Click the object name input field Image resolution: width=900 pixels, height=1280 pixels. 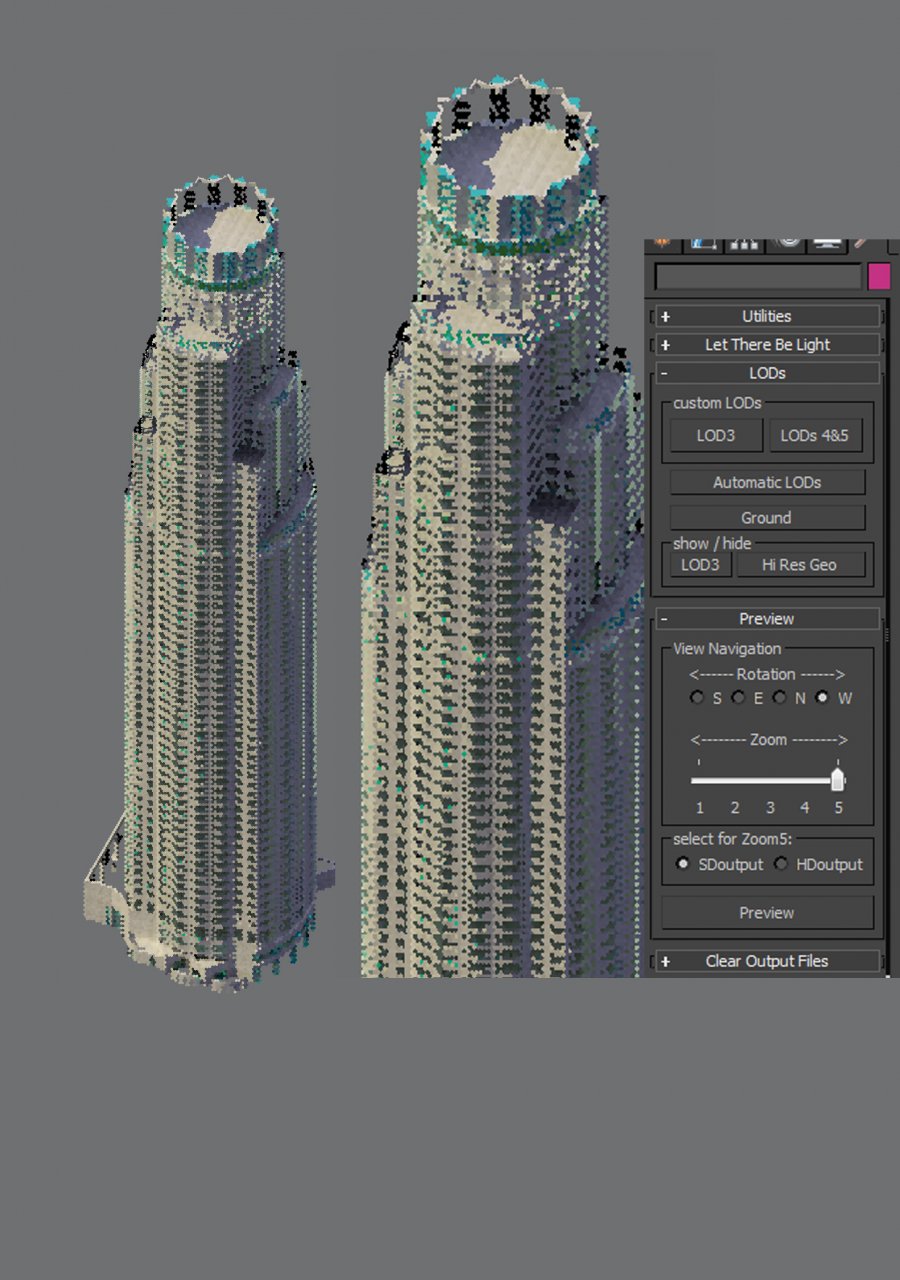[x=758, y=277]
